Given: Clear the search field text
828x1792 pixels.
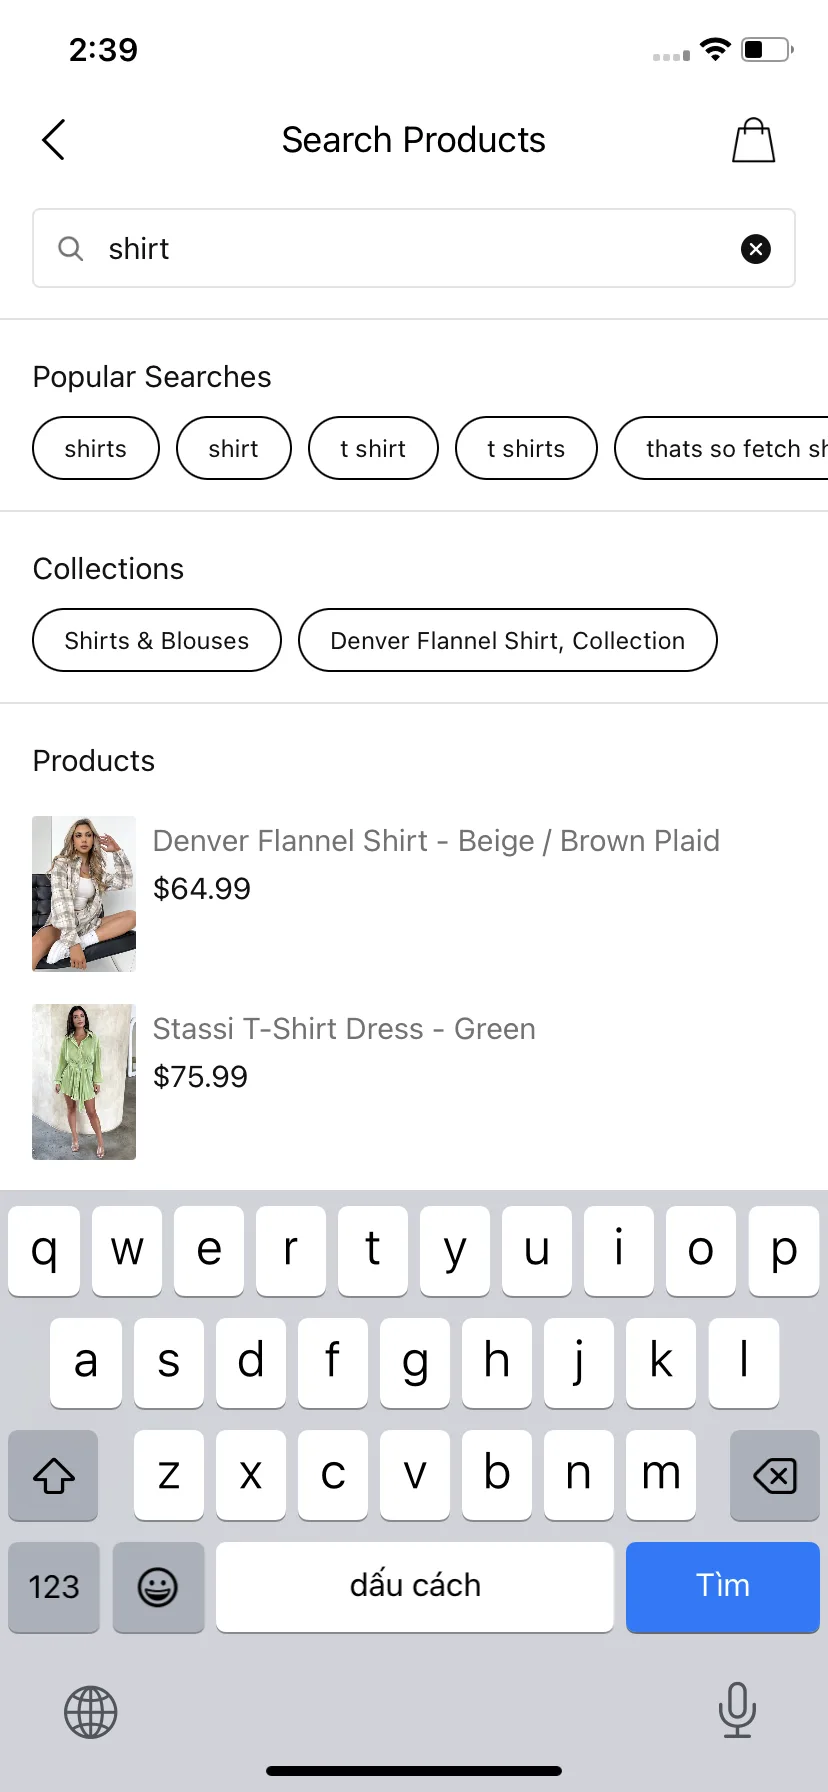Looking at the screenshot, I should (755, 249).
